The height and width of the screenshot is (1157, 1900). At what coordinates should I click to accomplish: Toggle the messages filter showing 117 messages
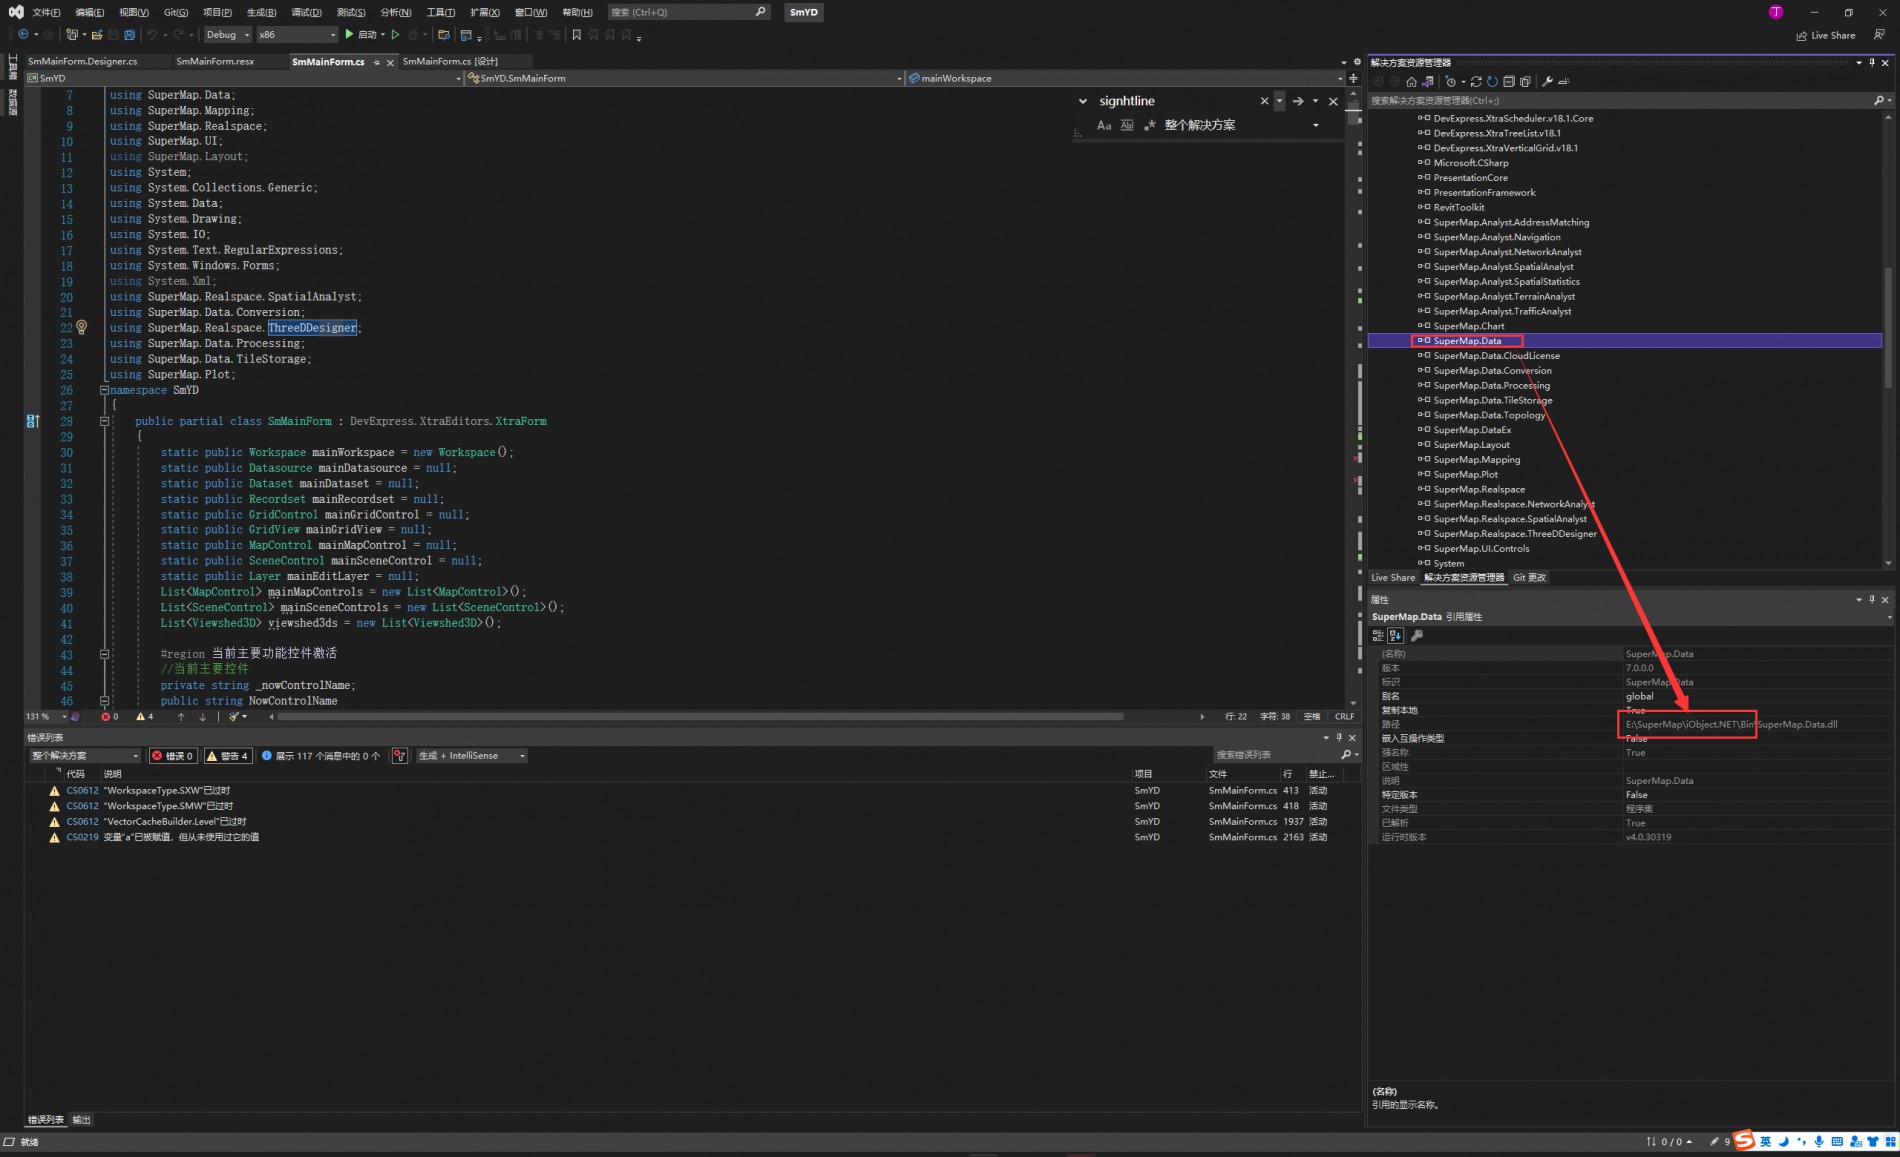tap(320, 756)
